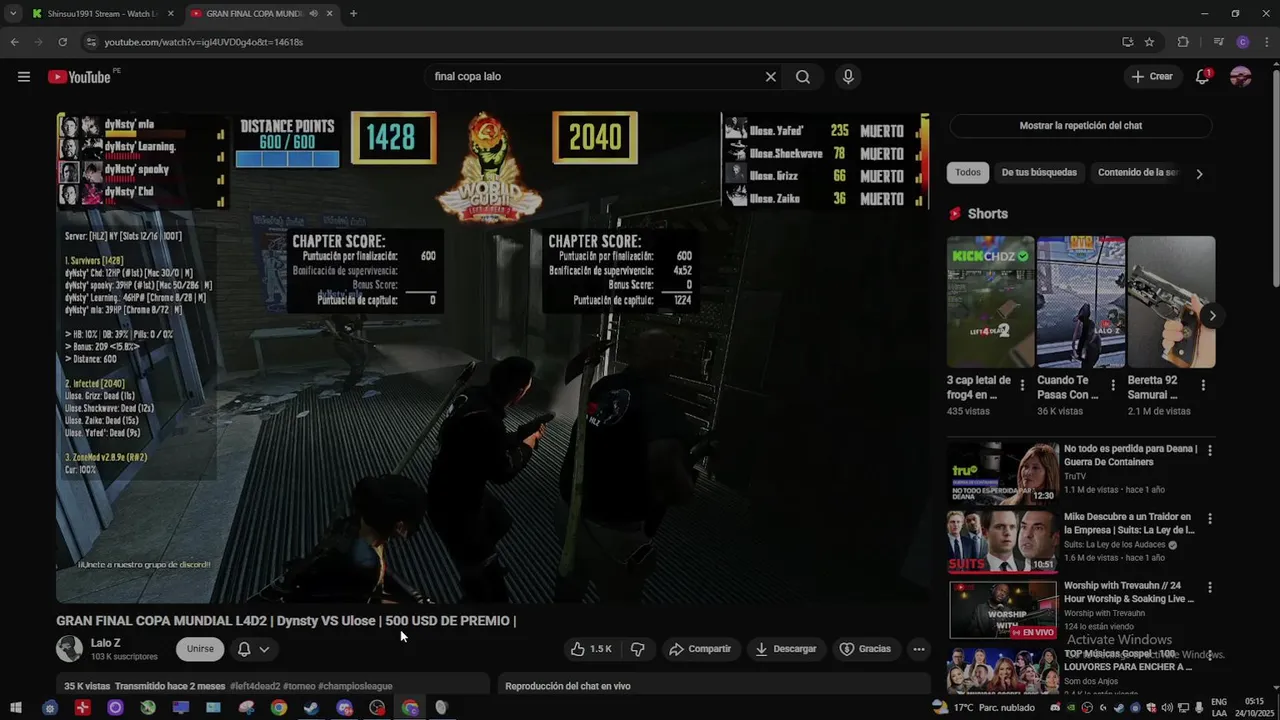Click the video player area
This screenshot has width=1280, height=720.
click(493, 357)
